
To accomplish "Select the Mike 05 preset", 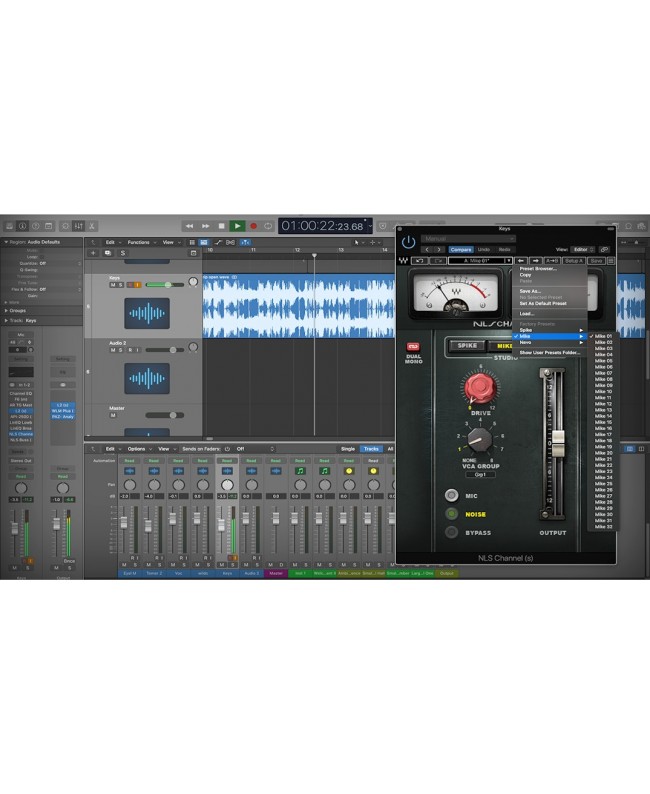I will pyautogui.click(x=603, y=361).
